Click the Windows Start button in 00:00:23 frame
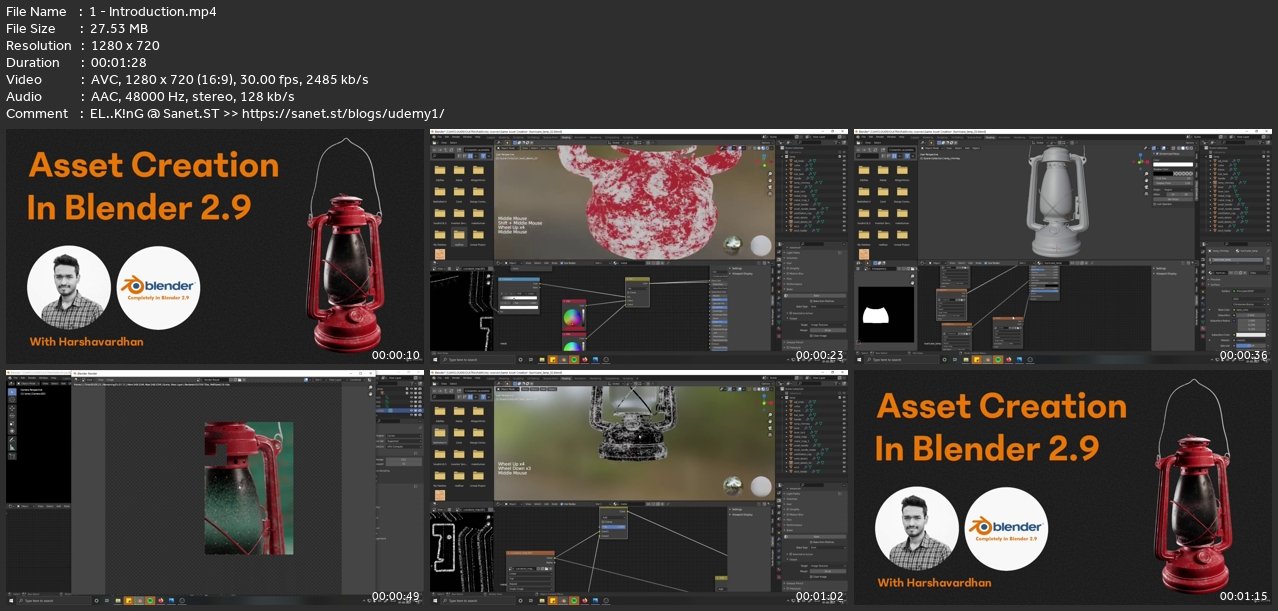Image resolution: width=1278 pixels, height=611 pixels. (435, 360)
